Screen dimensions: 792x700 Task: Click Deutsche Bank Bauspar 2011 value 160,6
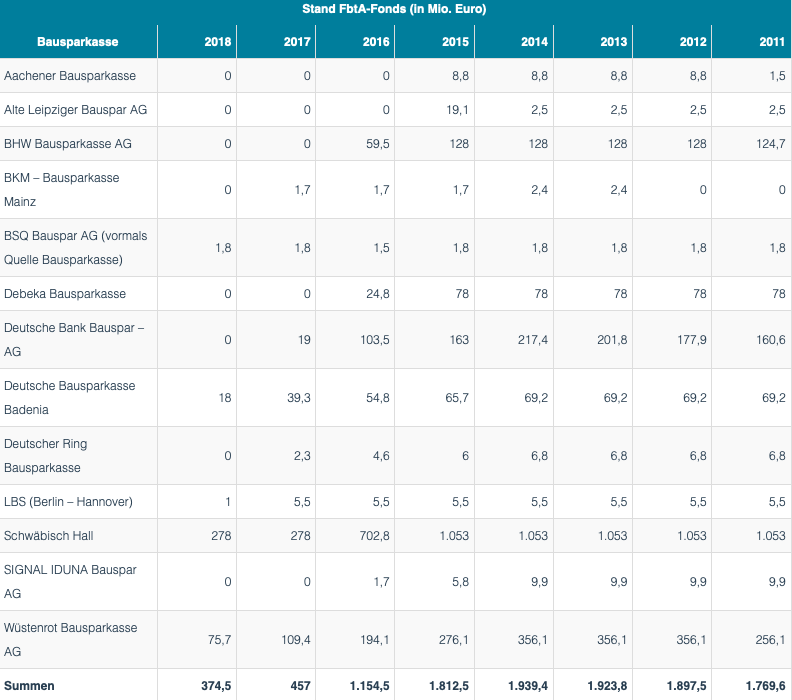pyautogui.click(x=771, y=340)
